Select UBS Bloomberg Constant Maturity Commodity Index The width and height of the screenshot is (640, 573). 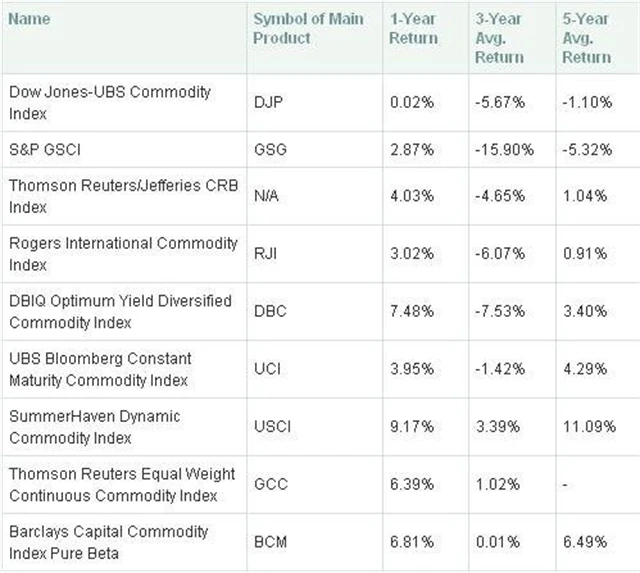(100, 368)
